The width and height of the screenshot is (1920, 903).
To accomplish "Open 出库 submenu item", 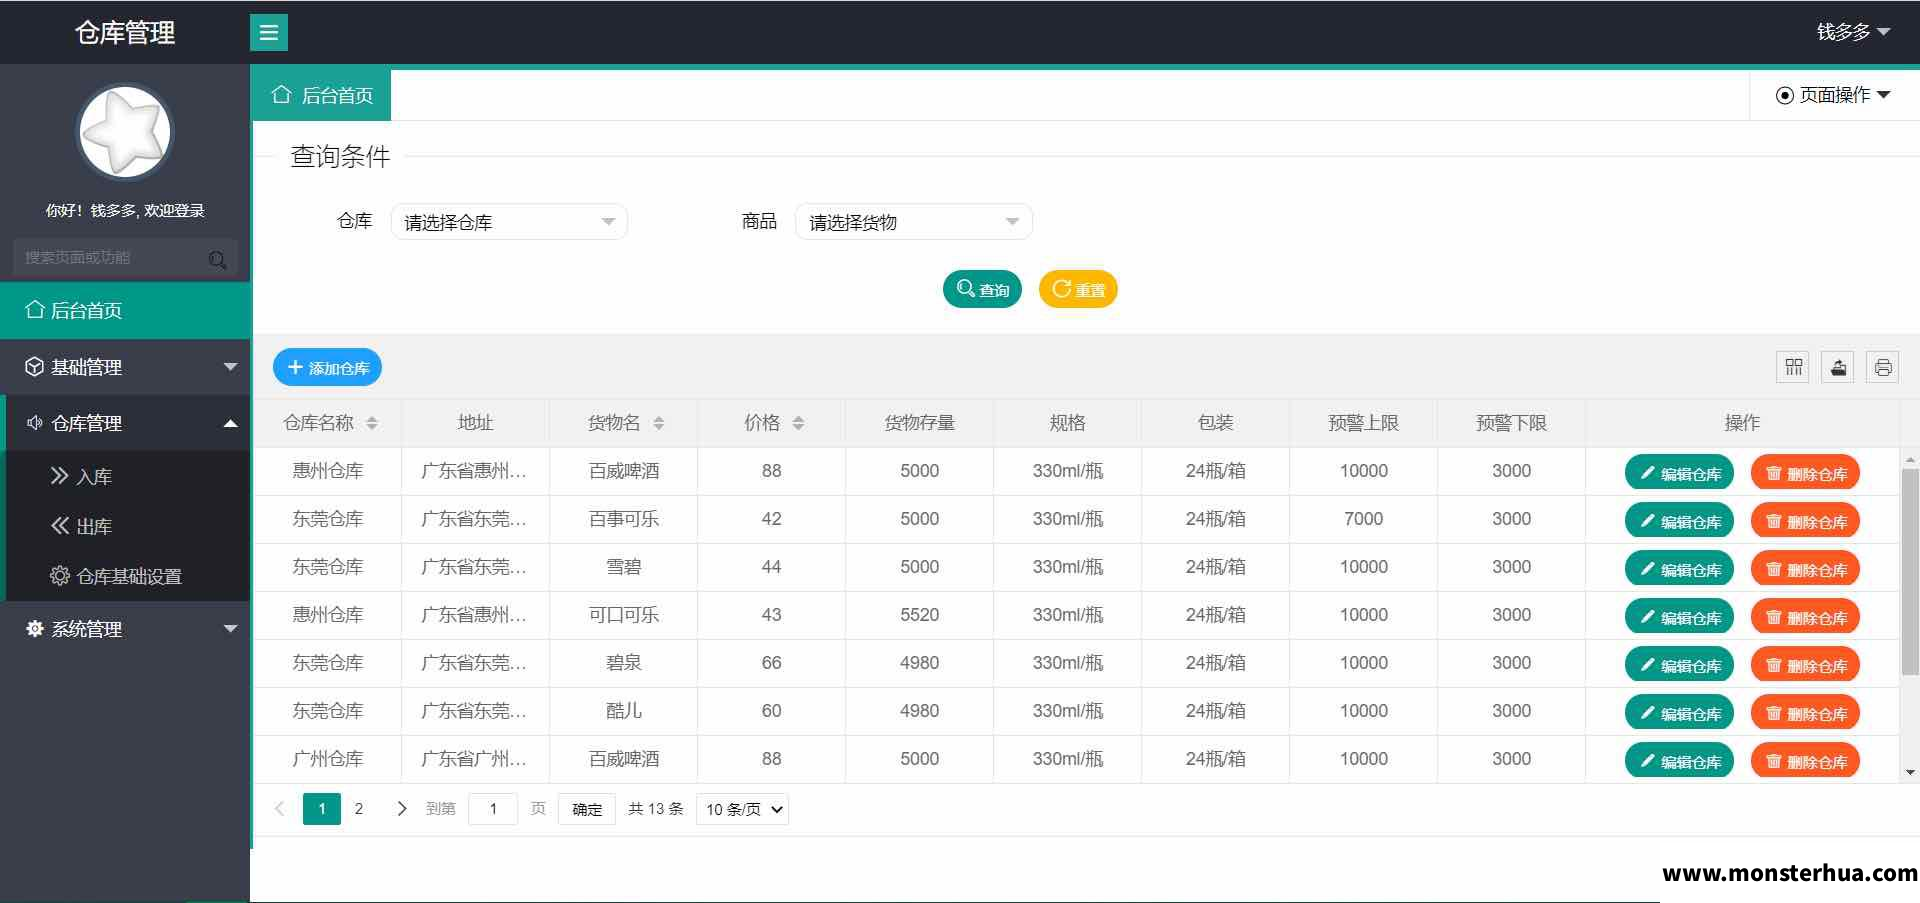I will tap(128, 526).
